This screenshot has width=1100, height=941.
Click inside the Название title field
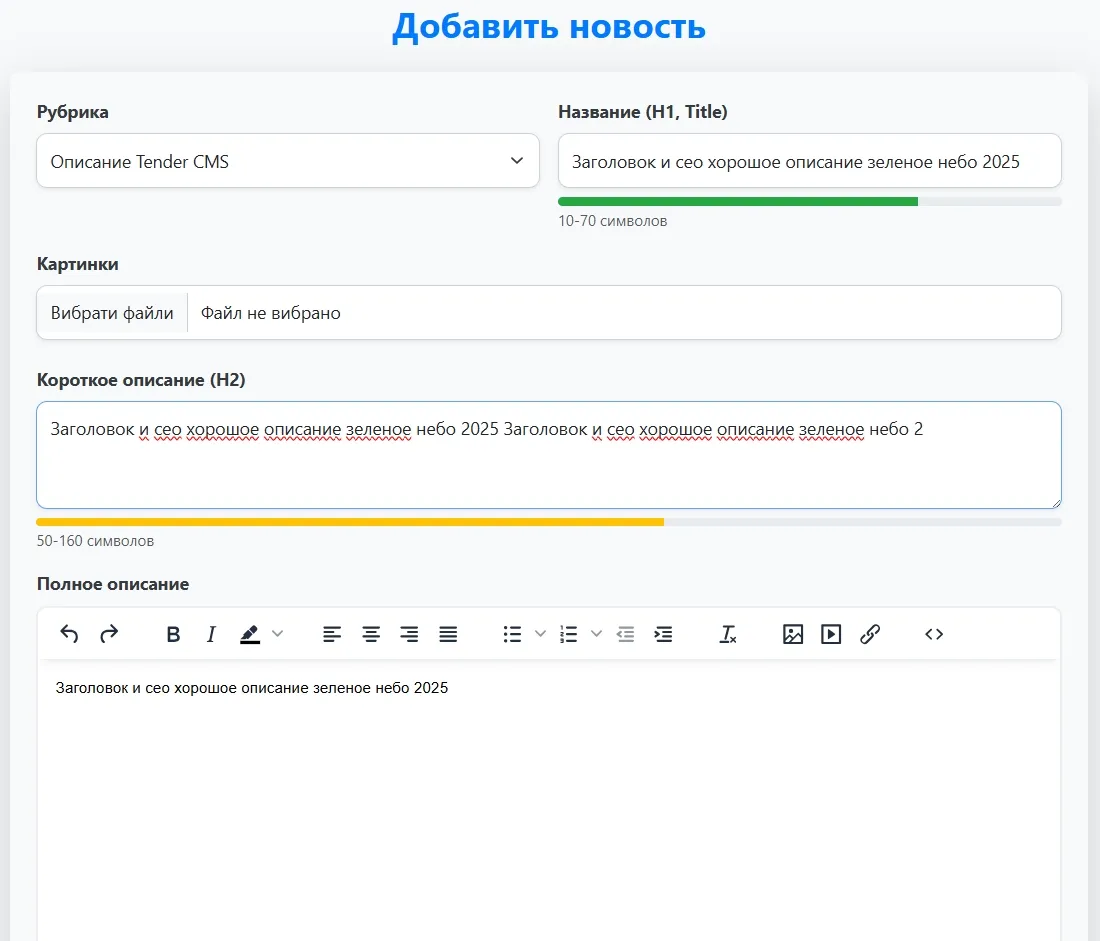coord(808,160)
